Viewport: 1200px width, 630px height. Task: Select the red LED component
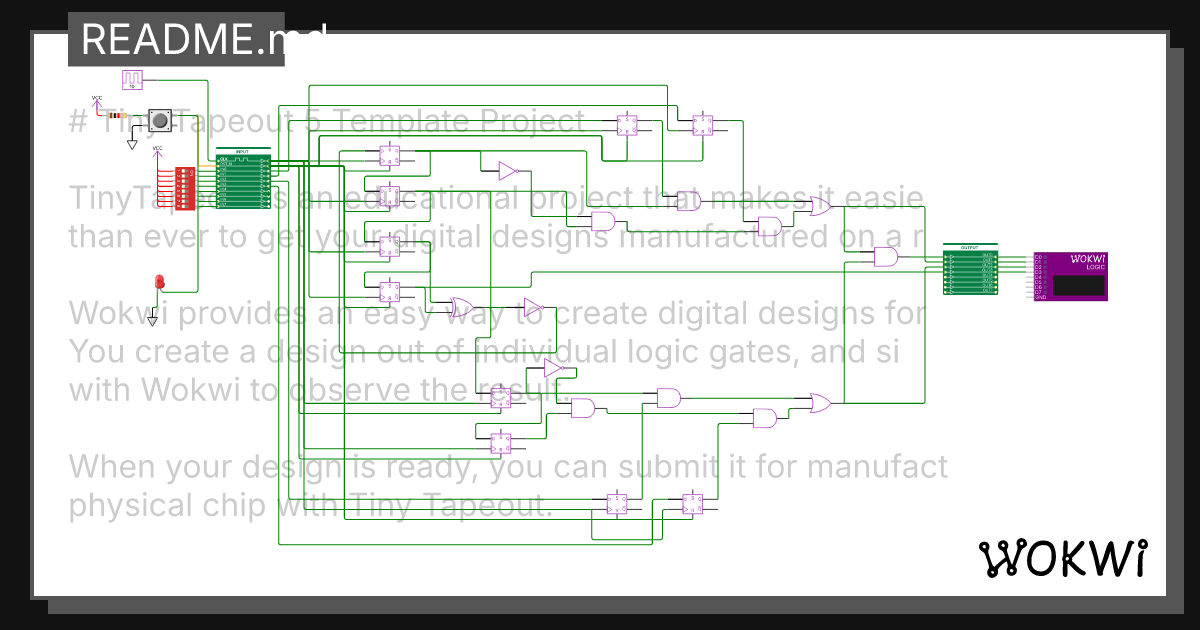tap(159, 281)
